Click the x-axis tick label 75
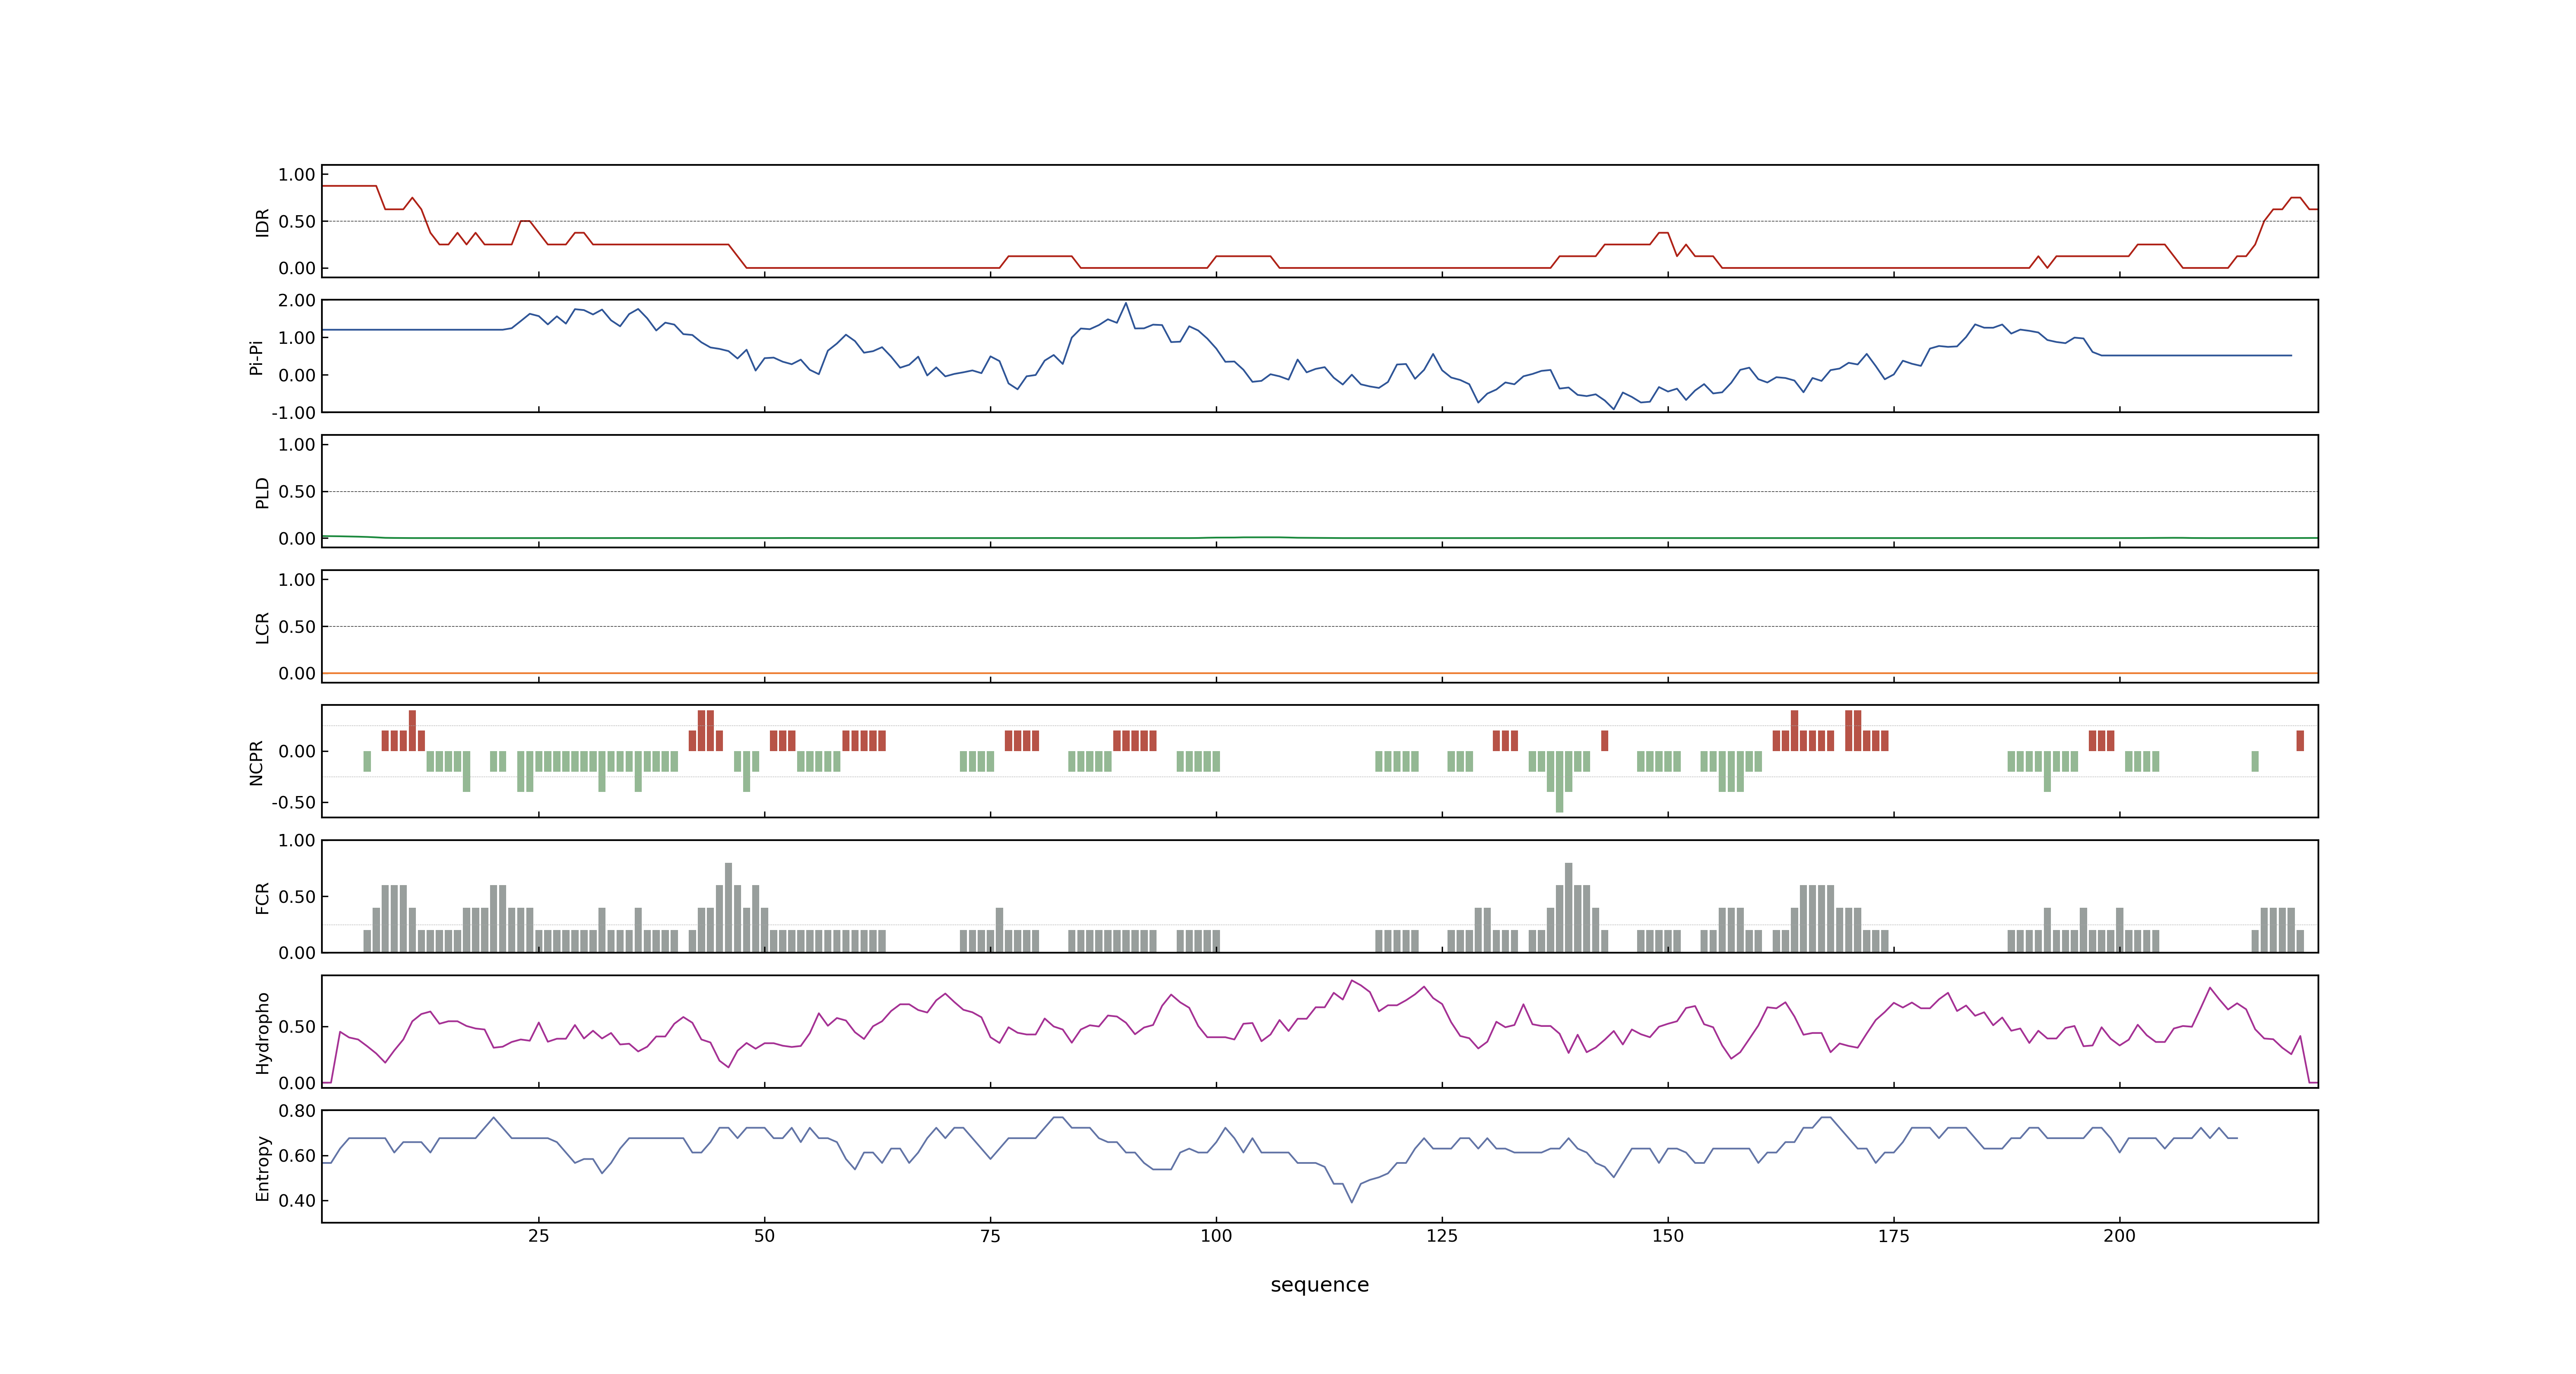Viewport: 2576px width, 1374px height. (x=990, y=1235)
